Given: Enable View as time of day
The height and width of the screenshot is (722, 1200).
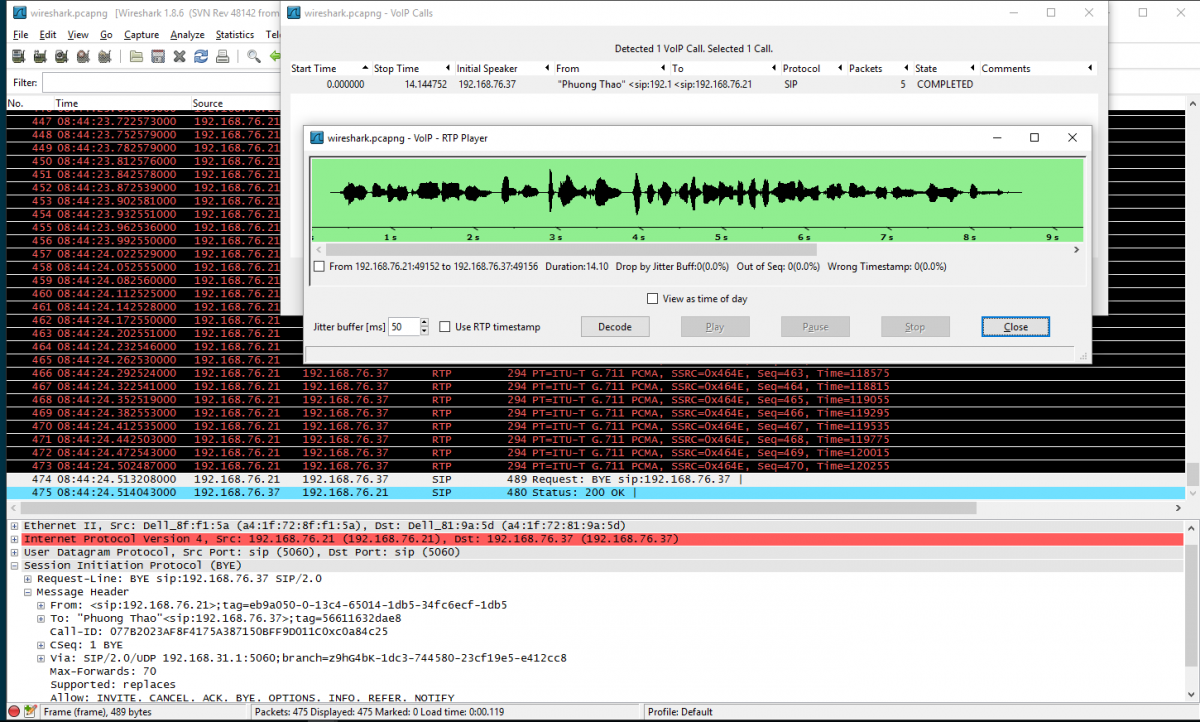Looking at the screenshot, I should tap(653, 299).
